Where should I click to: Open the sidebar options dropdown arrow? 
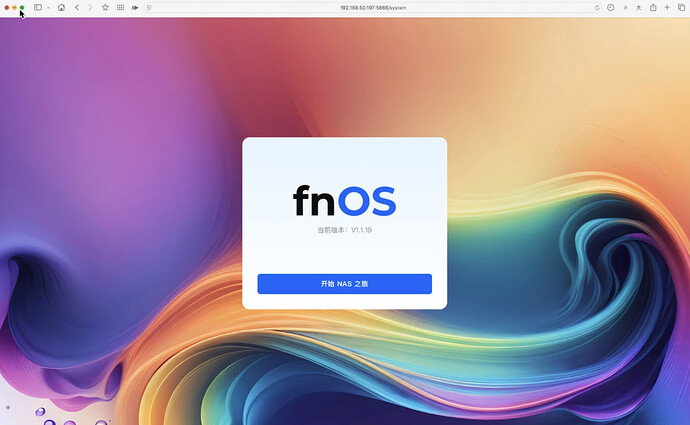[48, 8]
